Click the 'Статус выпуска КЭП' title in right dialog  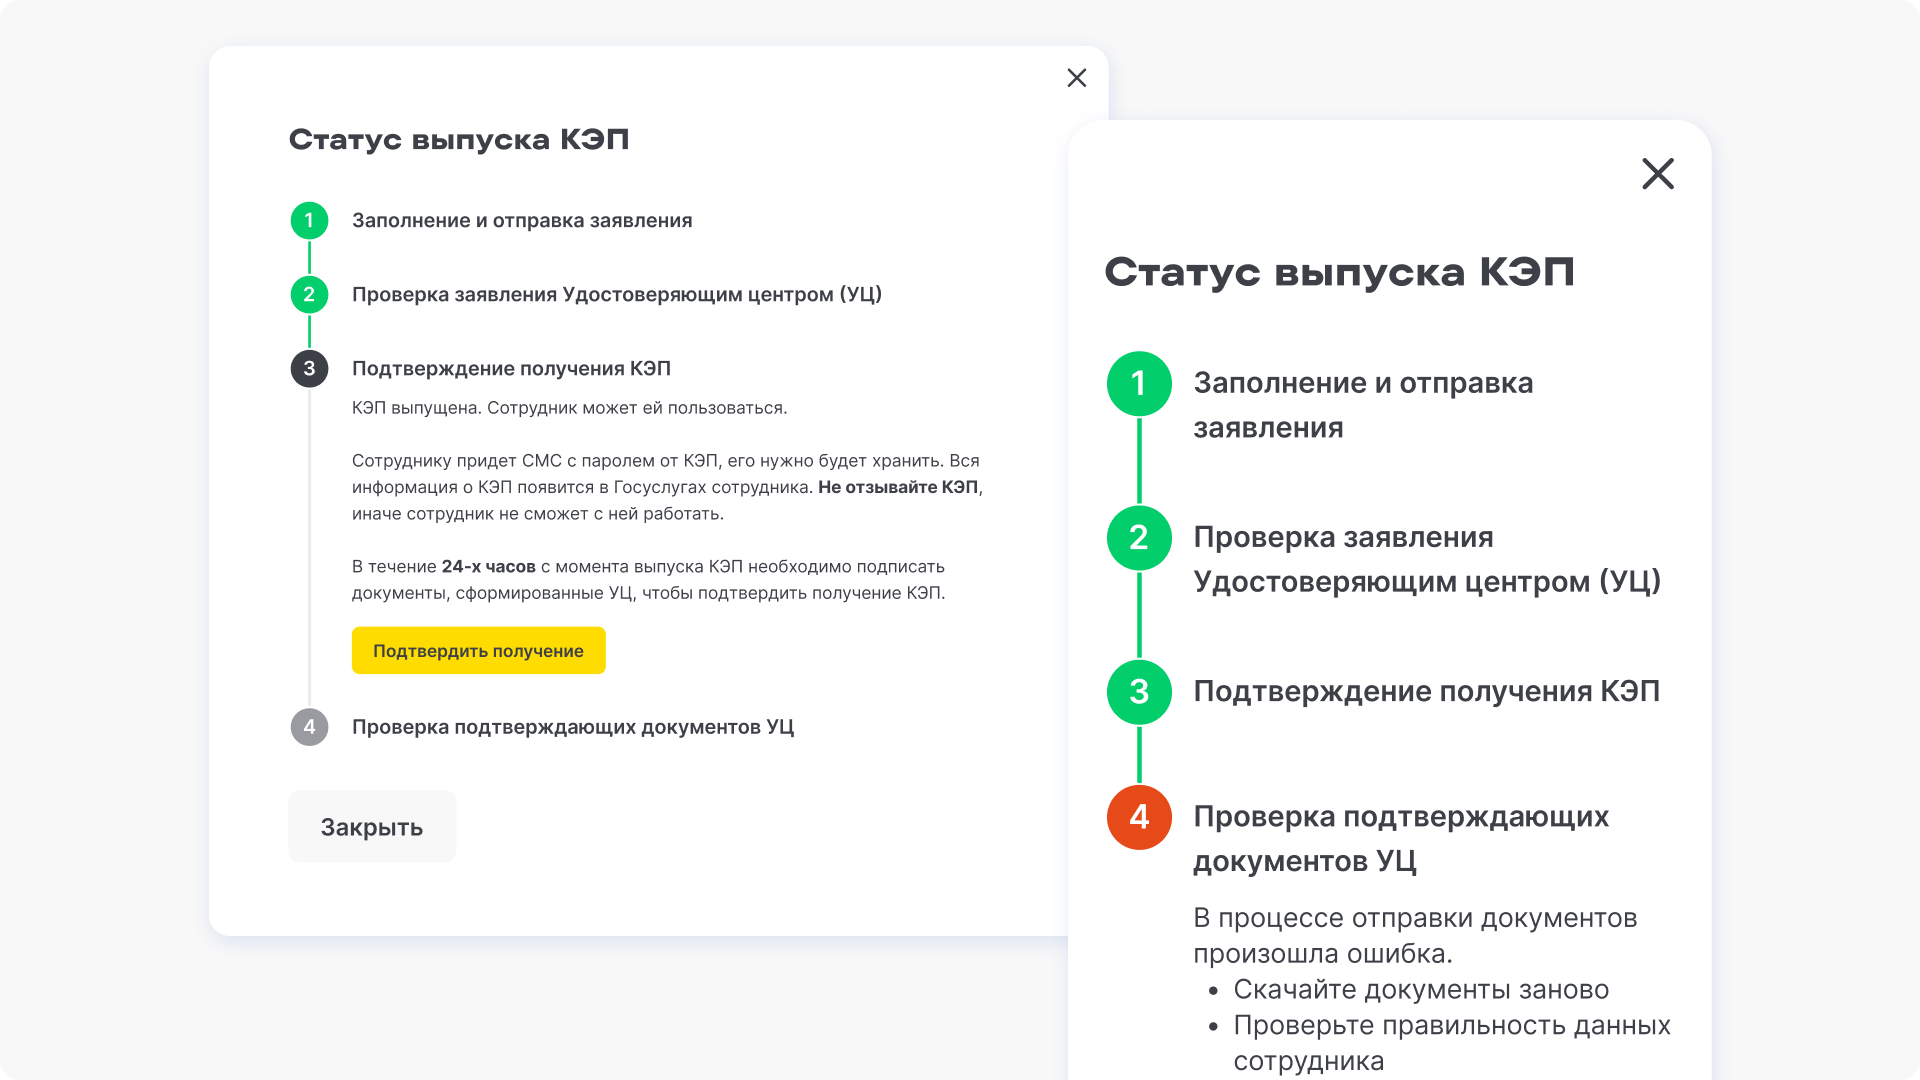1340,271
